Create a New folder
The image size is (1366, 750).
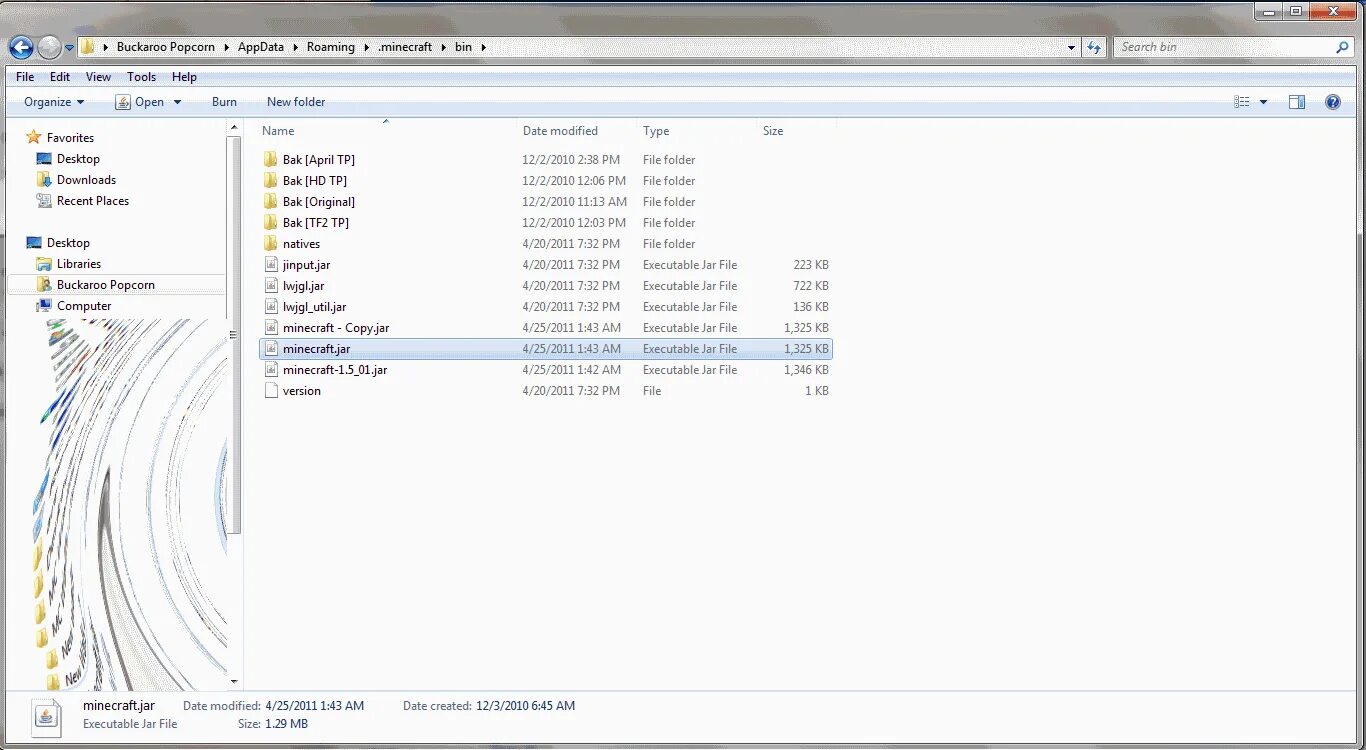296,102
